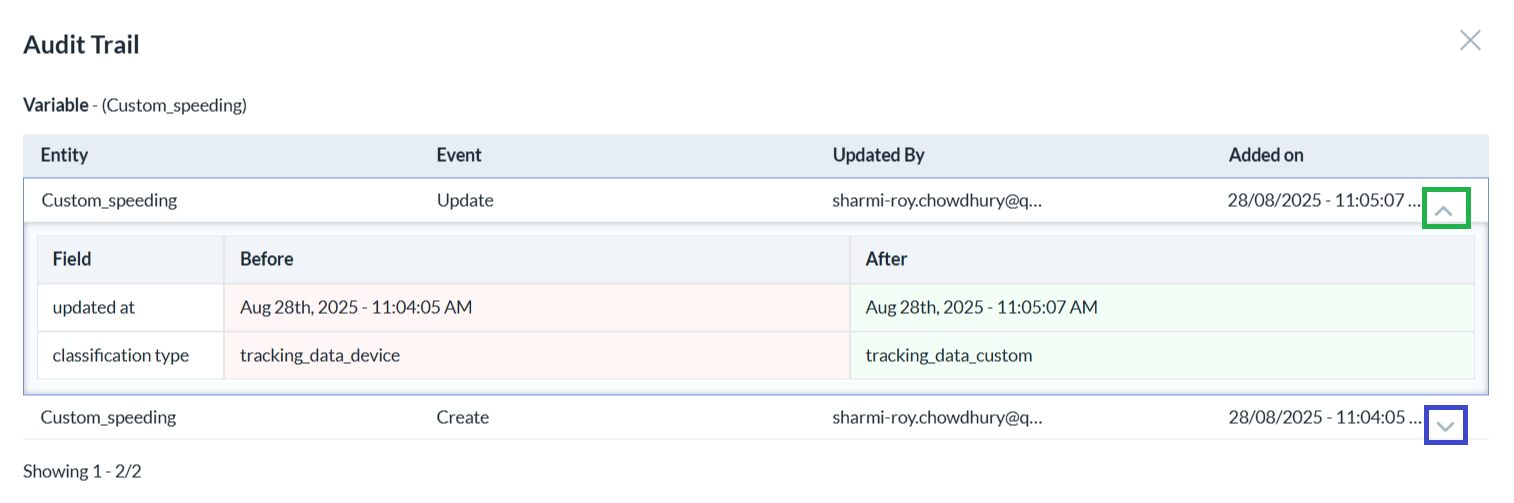This screenshot has width=1514, height=503.
Task: Close the Audit Trail dialog
Action: tap(1469, 40)
